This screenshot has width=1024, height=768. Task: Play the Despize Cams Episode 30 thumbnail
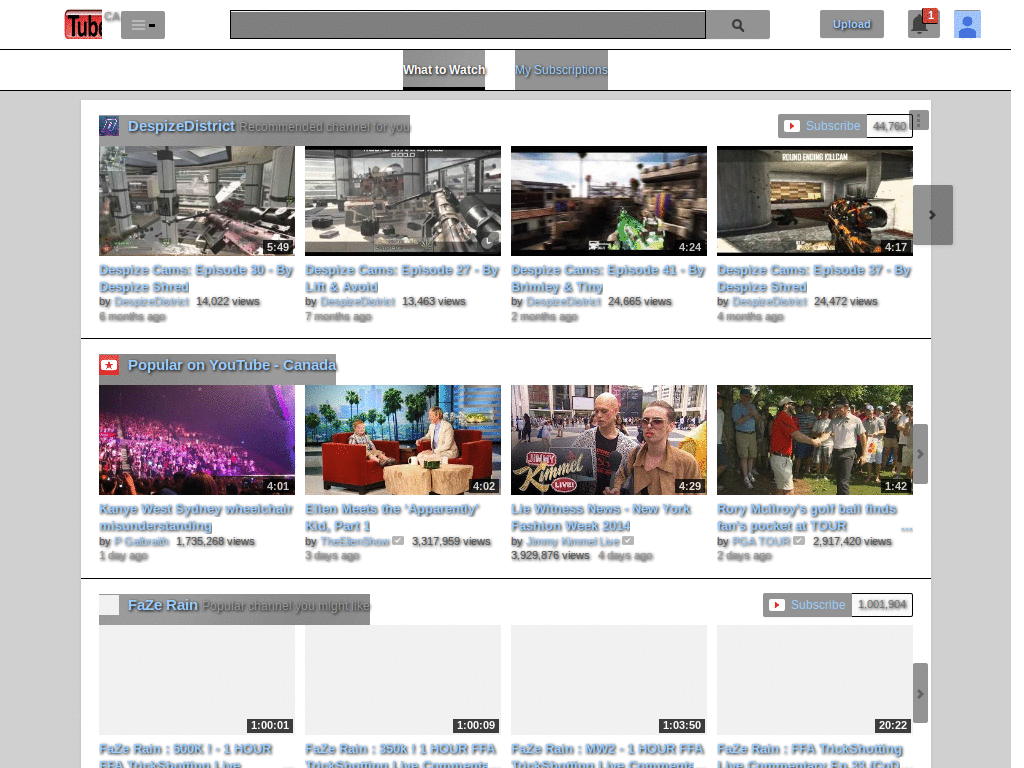197,201
